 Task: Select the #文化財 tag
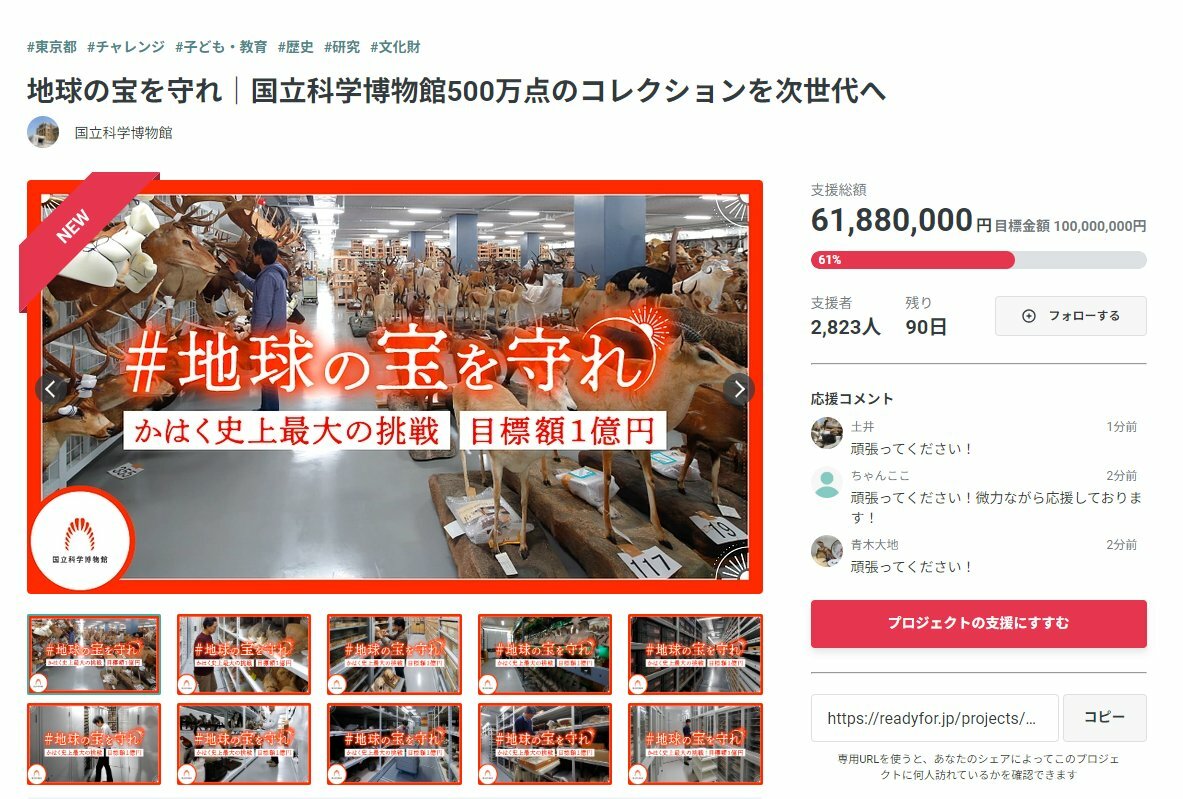pyautogui.click(x=395, y=47)
